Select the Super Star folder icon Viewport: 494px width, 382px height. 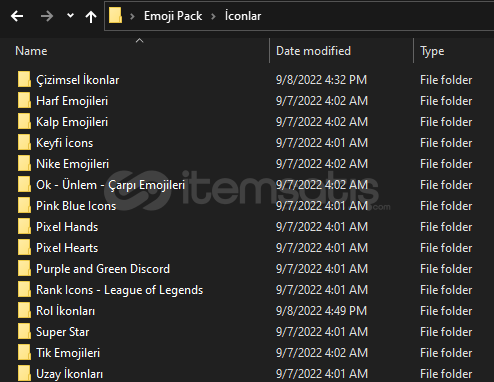pos(24,331)
